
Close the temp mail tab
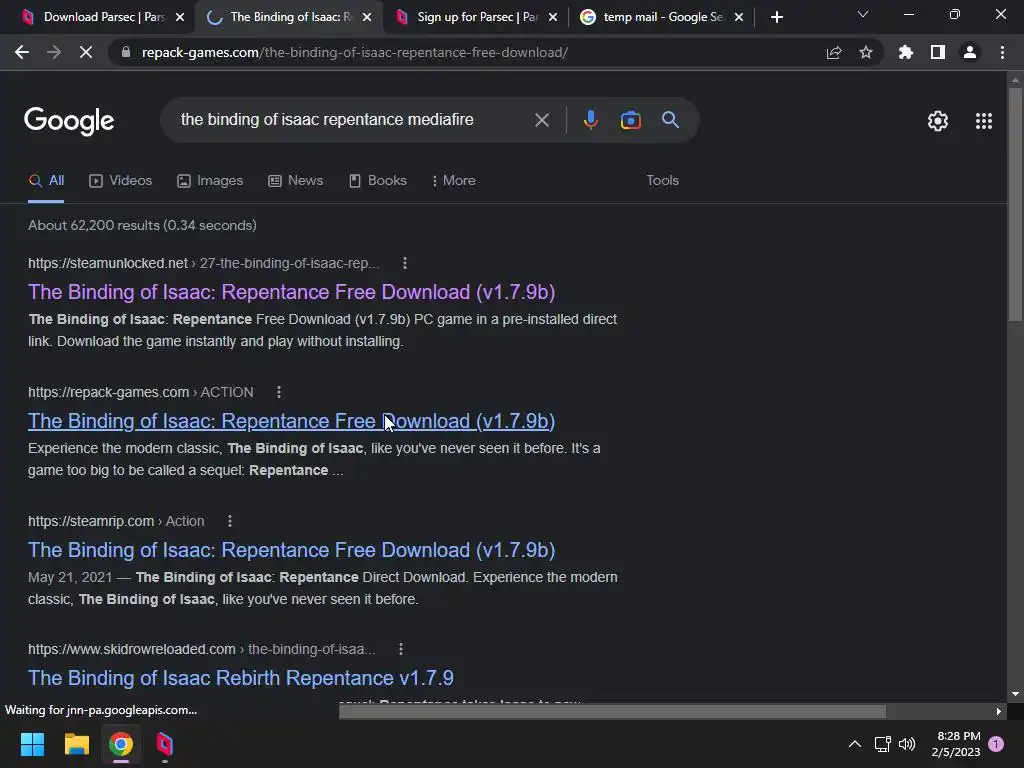tap(739, 17)
